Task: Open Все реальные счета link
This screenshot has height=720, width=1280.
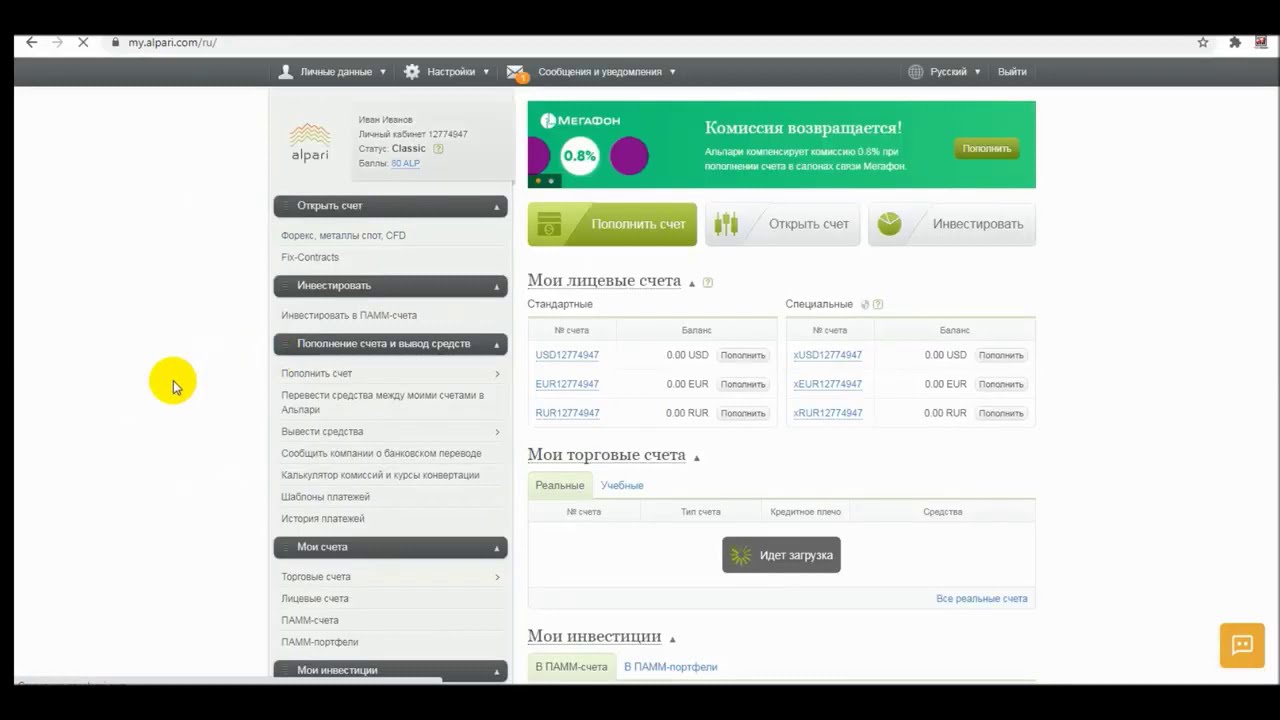Action: click(x=981, y=599)
